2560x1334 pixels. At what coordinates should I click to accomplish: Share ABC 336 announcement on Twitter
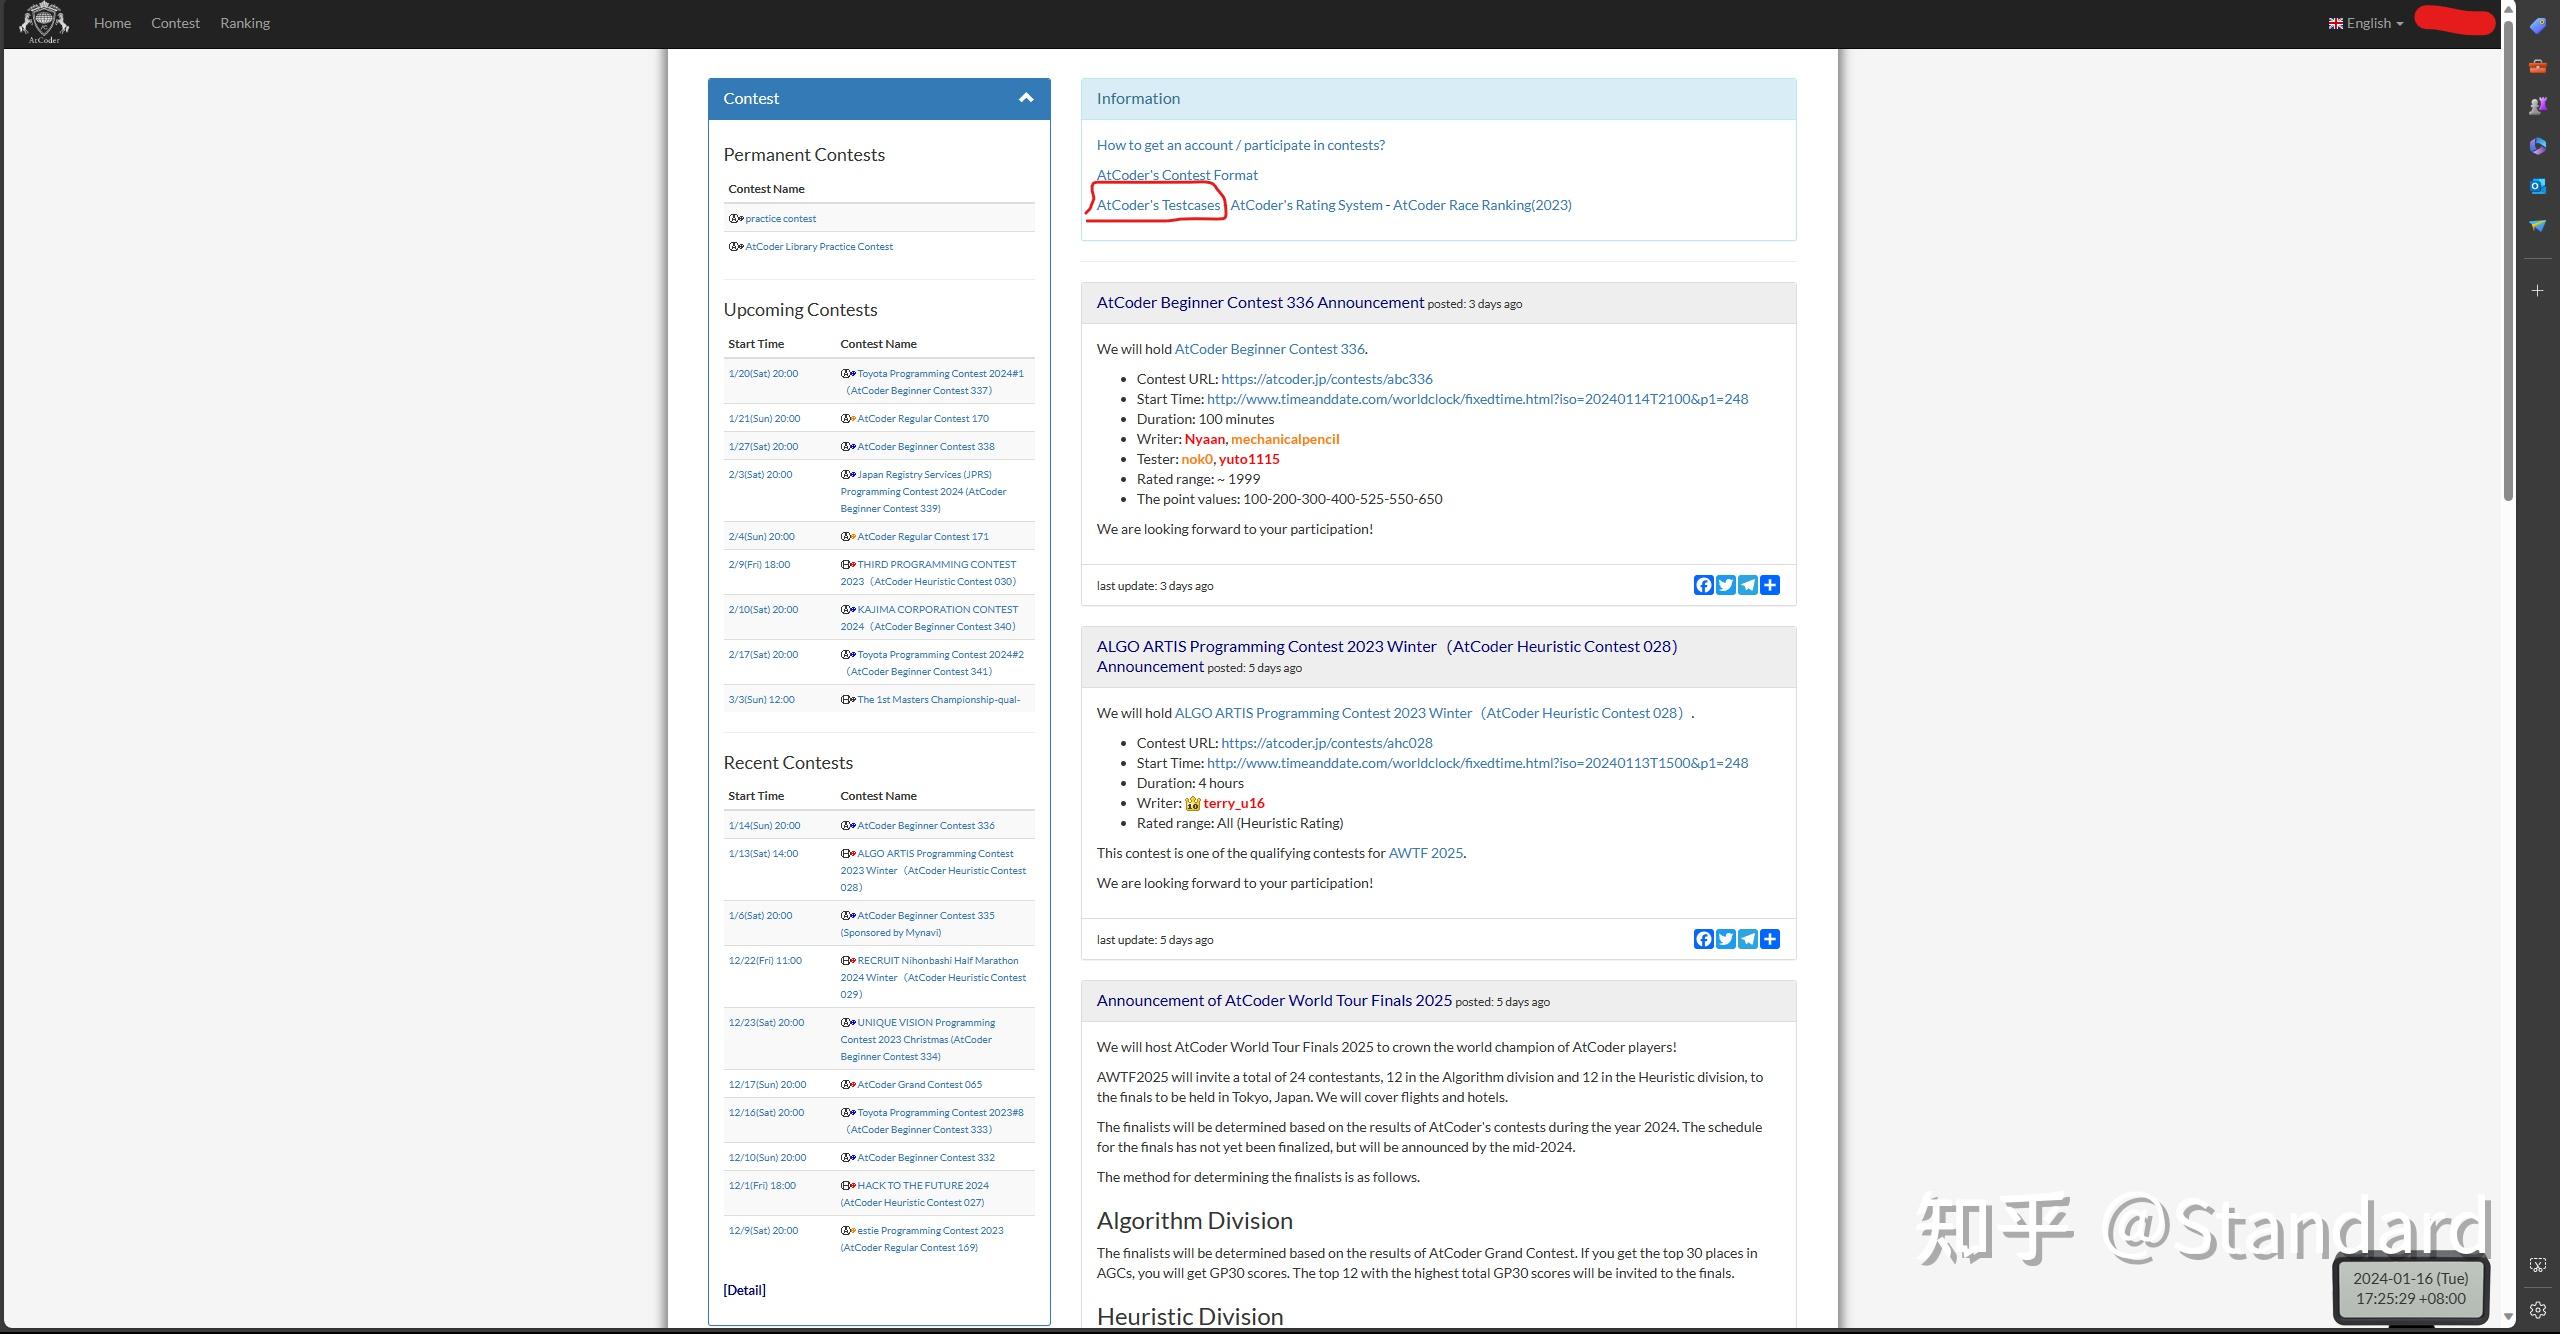(x=1725, y=585)
